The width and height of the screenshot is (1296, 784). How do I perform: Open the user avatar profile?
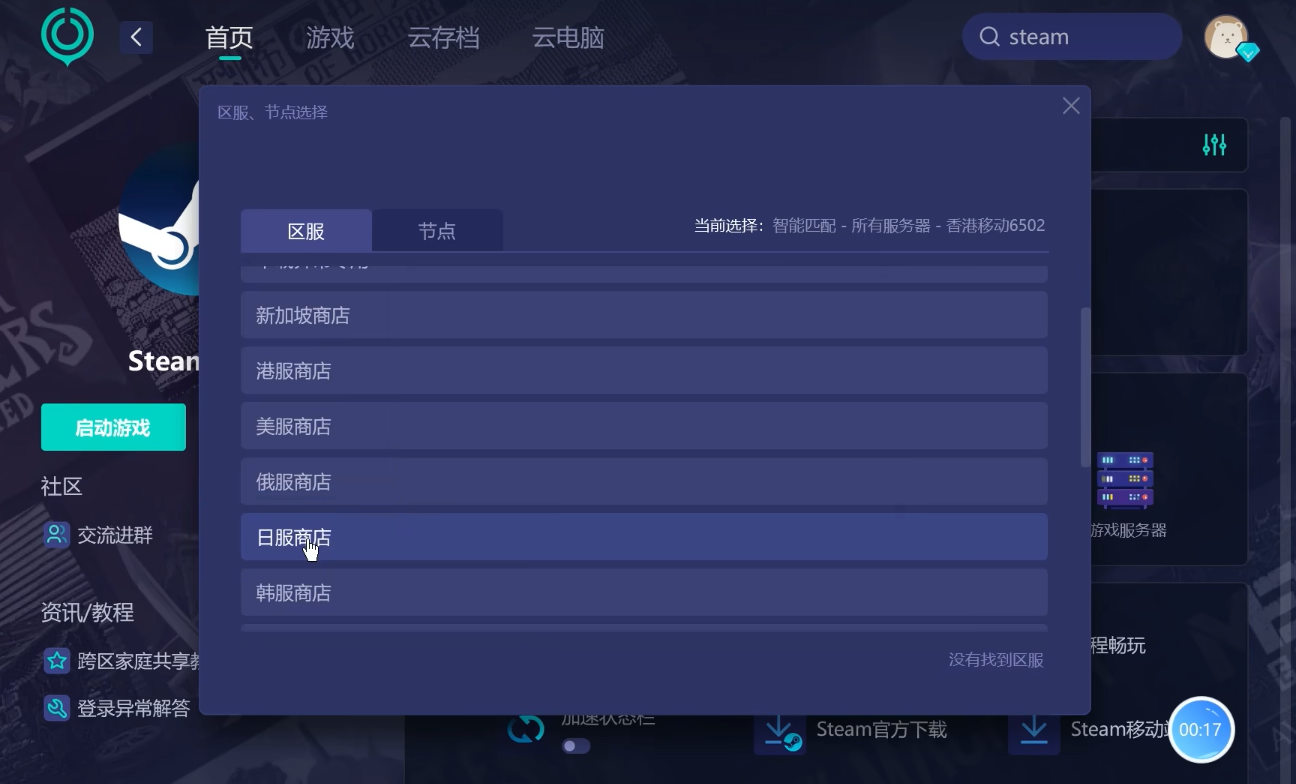coord(1227,38)
